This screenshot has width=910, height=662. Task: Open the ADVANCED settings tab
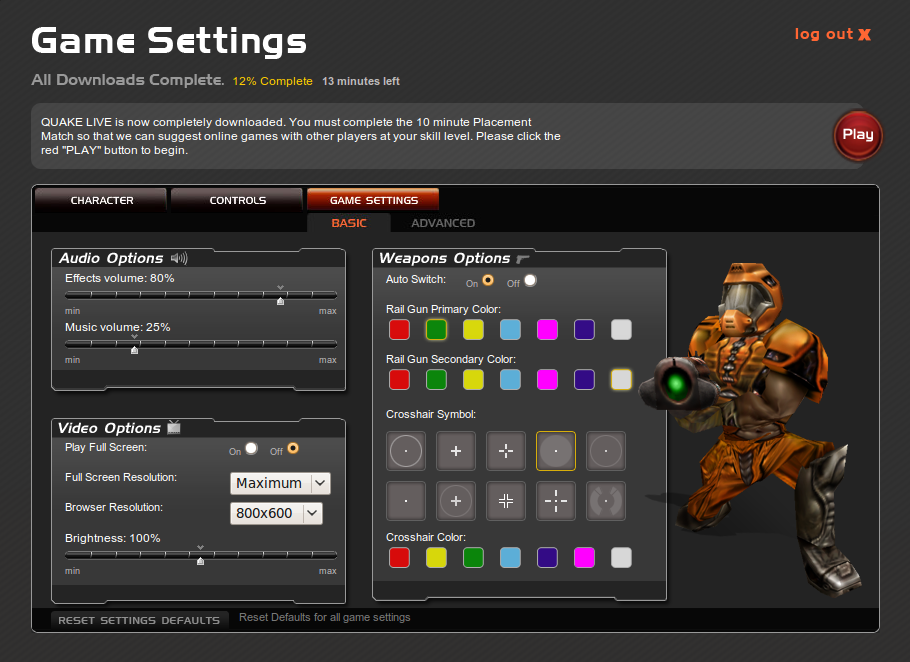[x=442, y=222]
